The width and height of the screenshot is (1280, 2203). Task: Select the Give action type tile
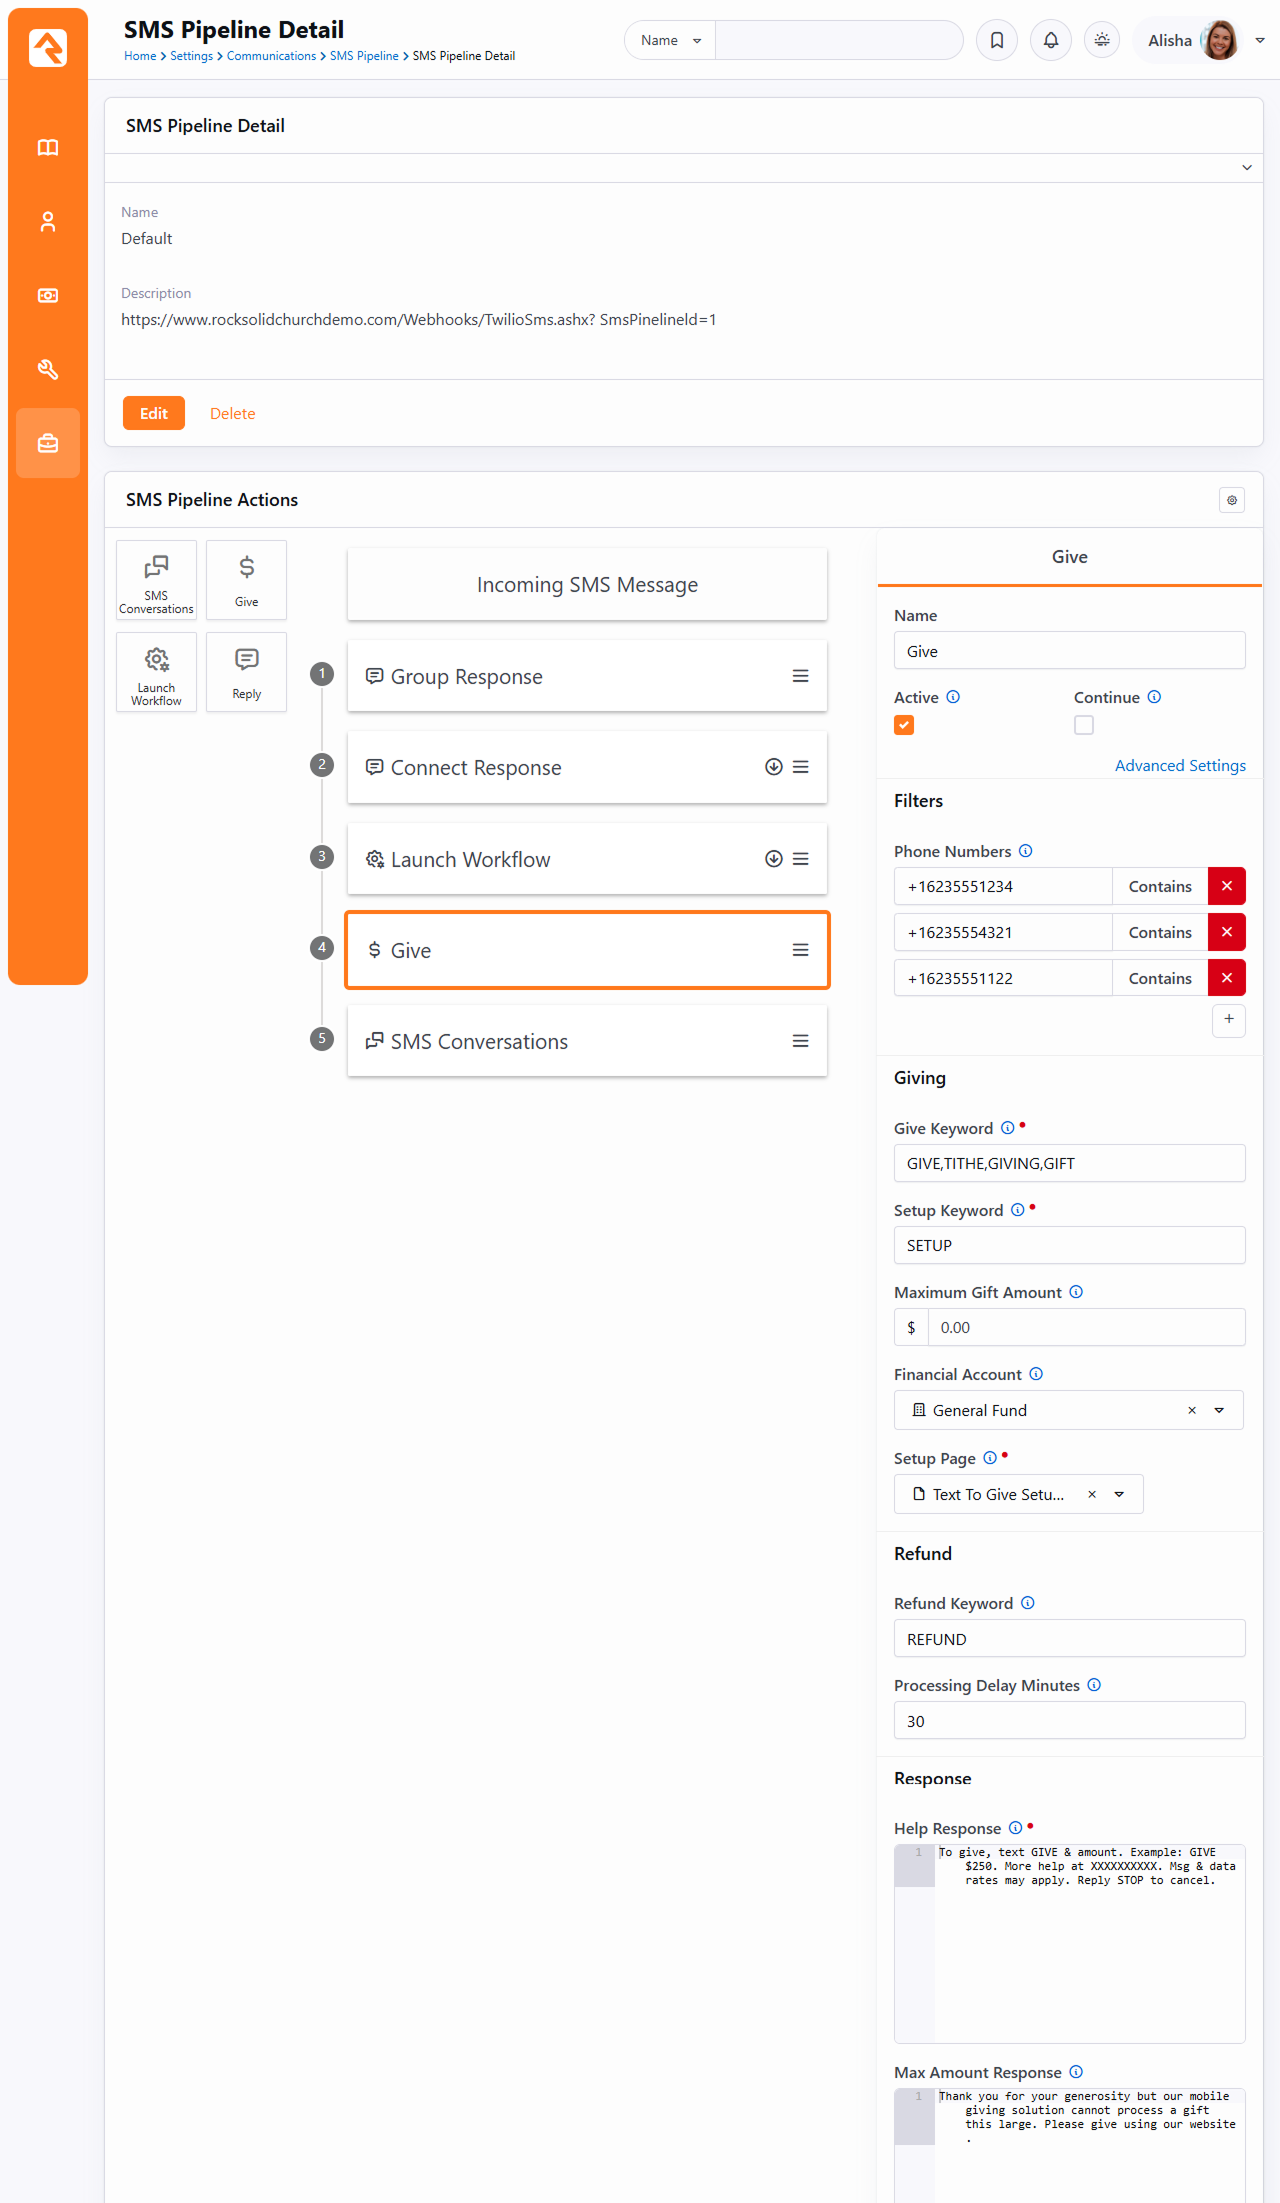pos(246,580)
